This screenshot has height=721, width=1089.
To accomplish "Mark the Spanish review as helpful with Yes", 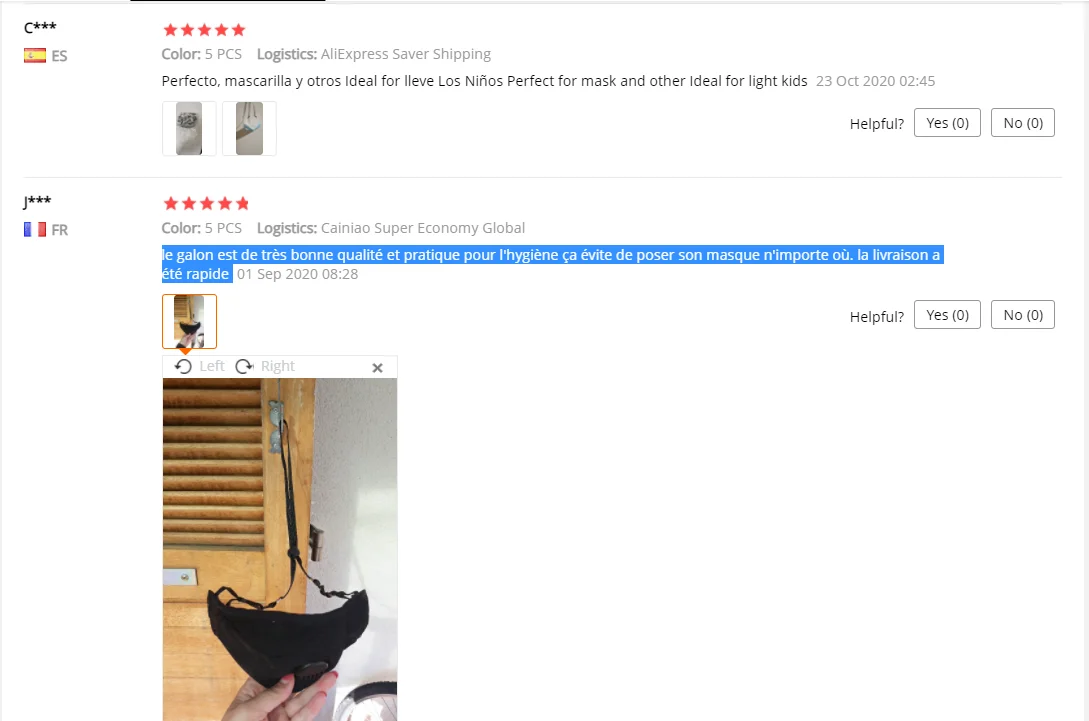I will pyautogui.click(x=947, y=123).
